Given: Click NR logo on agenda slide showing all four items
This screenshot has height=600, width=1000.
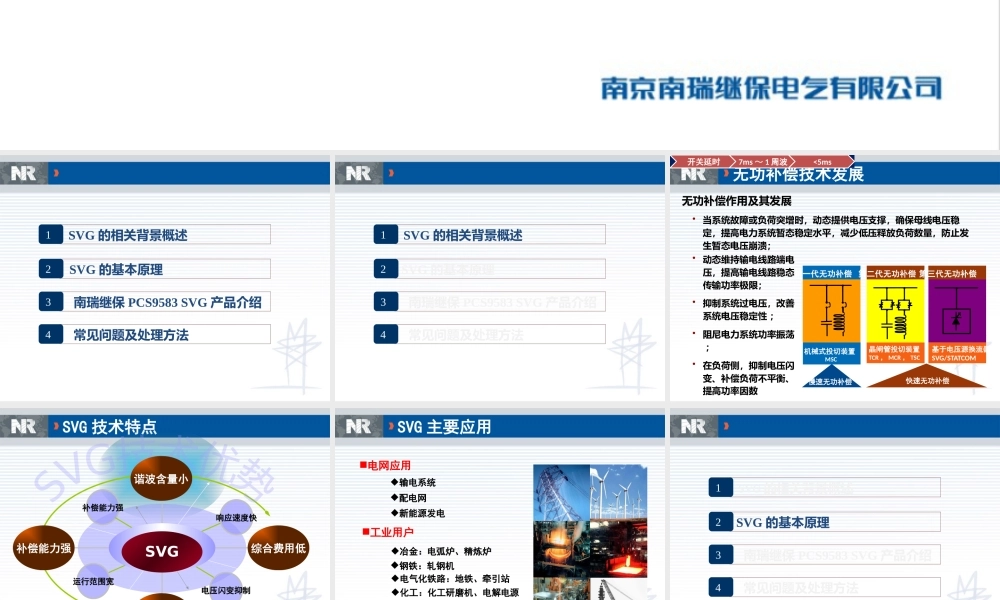Looking at the screenshot, I should (24, 173).
